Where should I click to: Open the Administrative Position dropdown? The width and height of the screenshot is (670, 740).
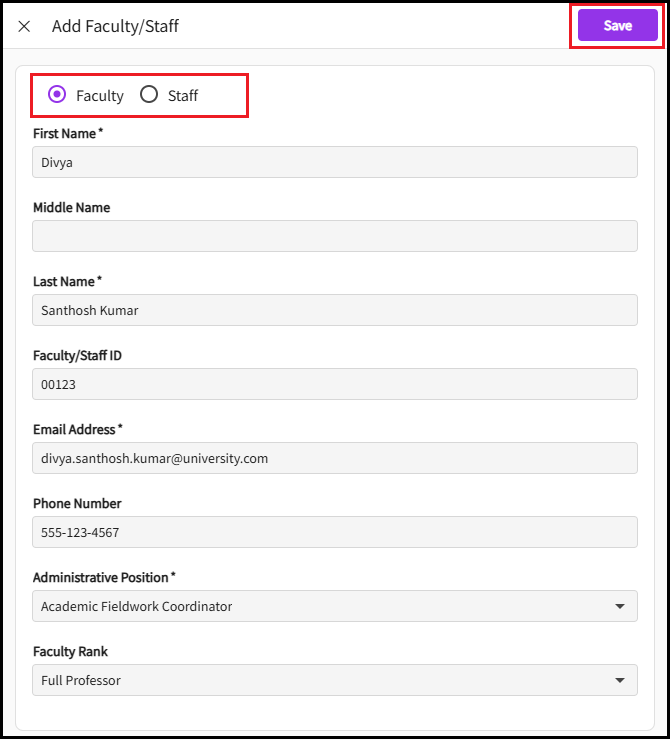coord(320,606)
